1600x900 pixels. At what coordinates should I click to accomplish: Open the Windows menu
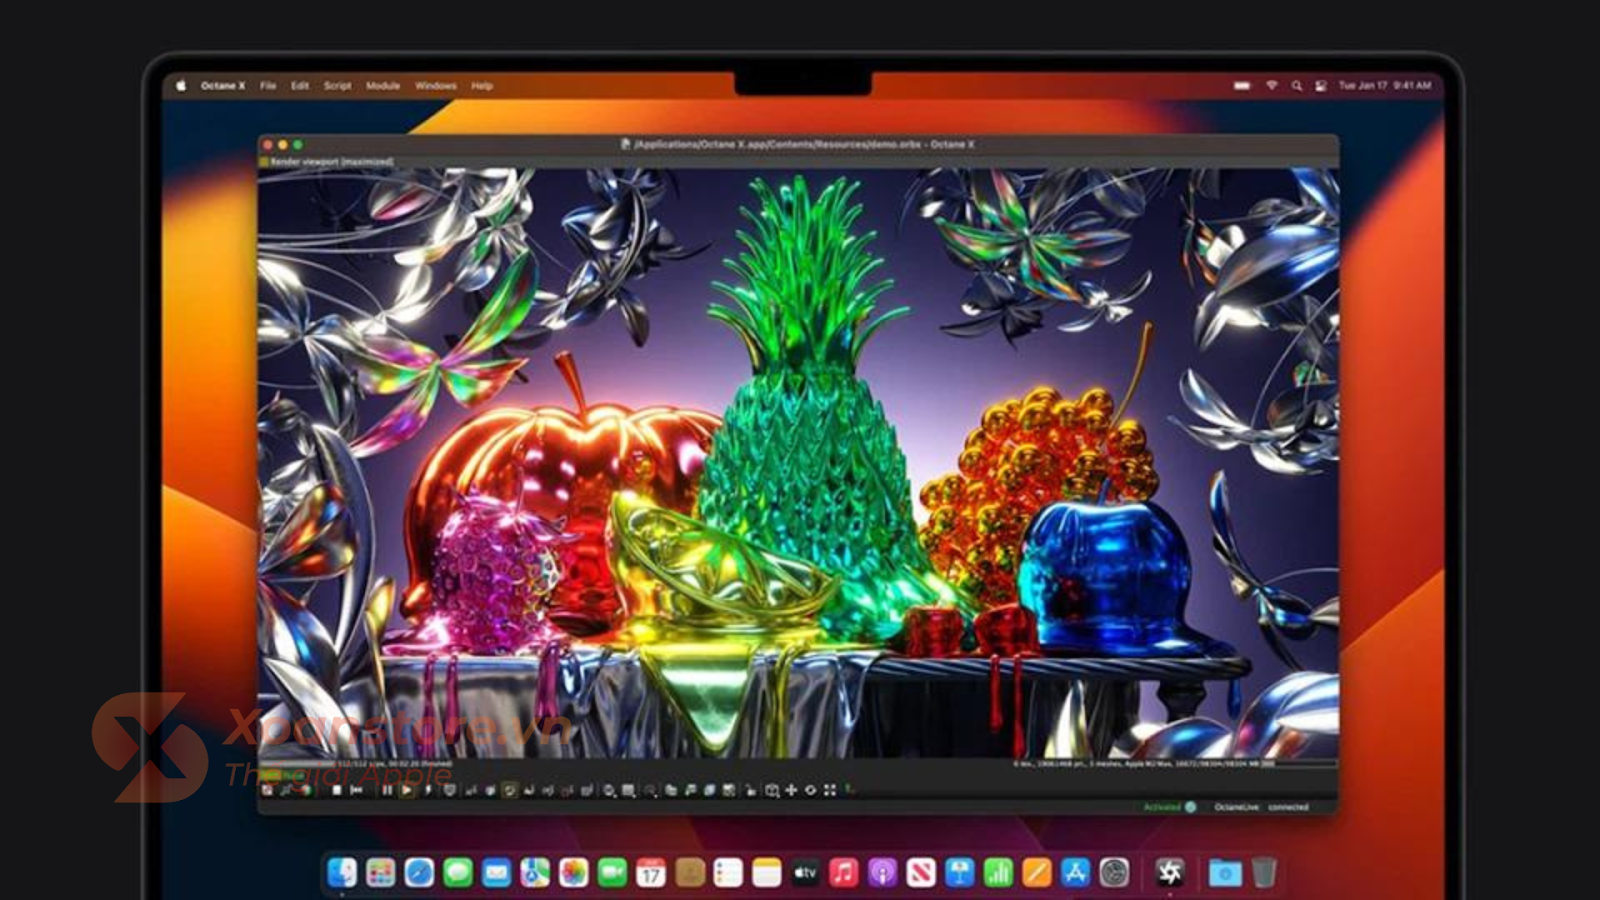[x=436, y=86]
